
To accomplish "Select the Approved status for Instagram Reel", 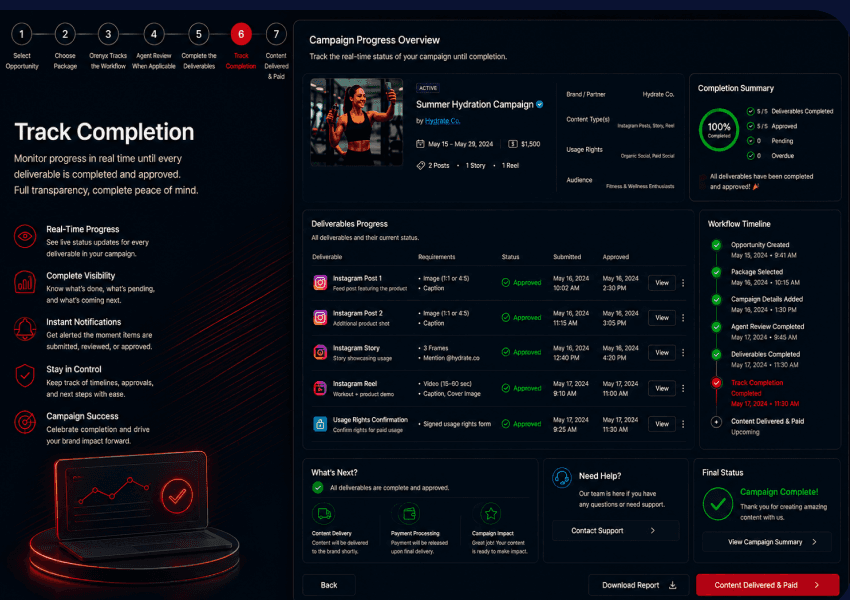I will coord(521,388).
